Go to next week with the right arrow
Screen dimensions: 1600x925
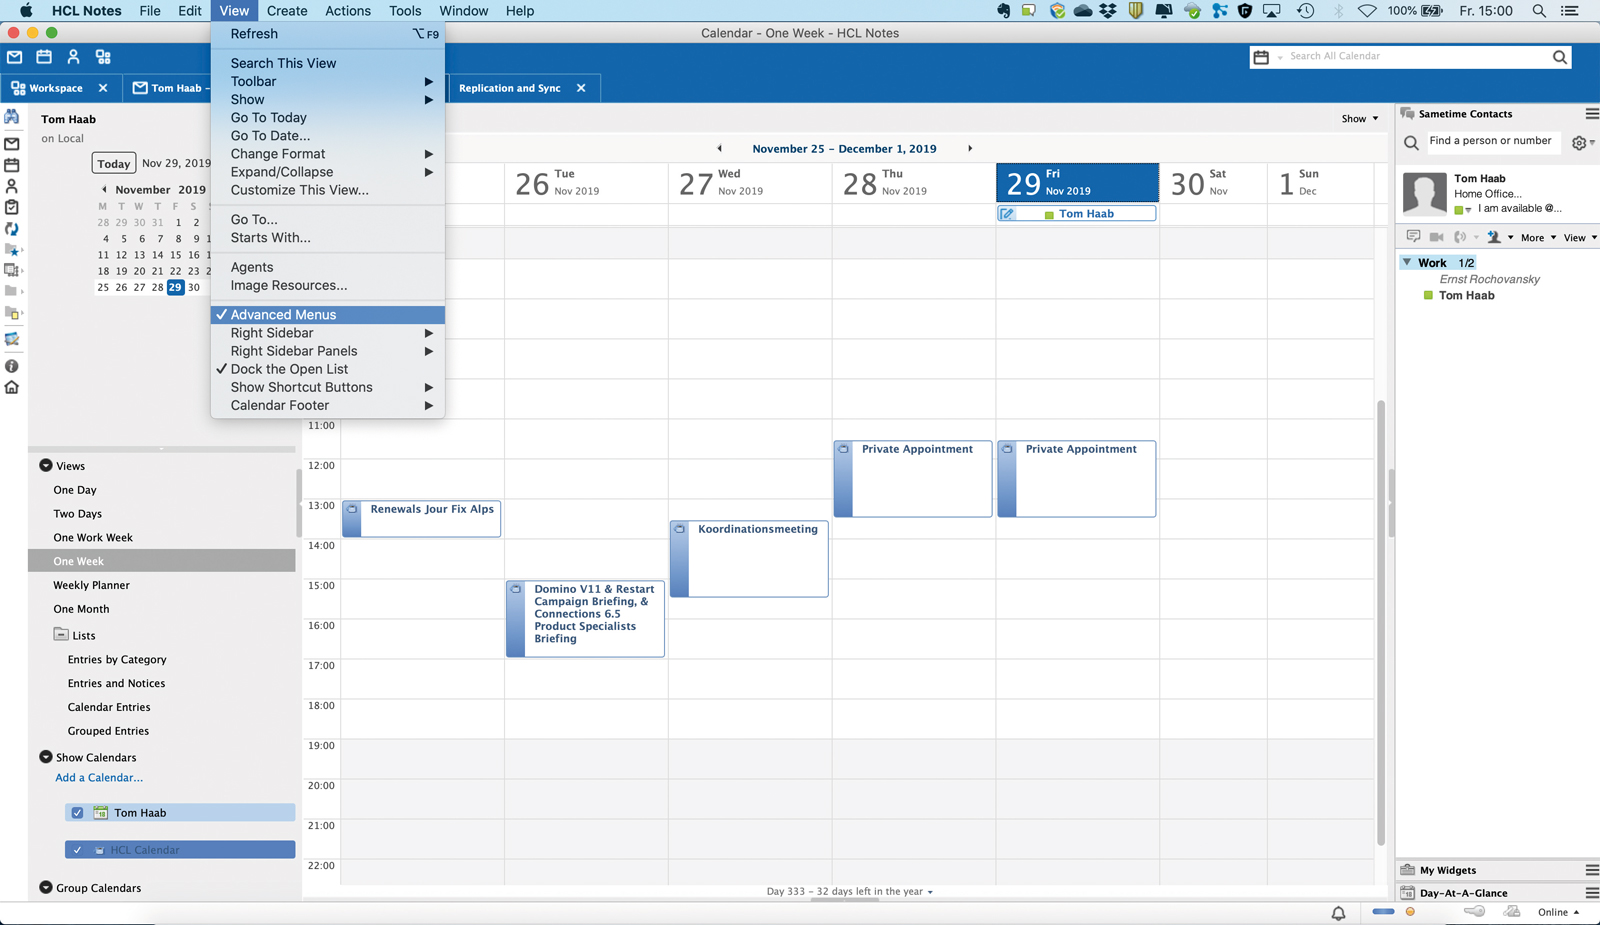[970, 148]
